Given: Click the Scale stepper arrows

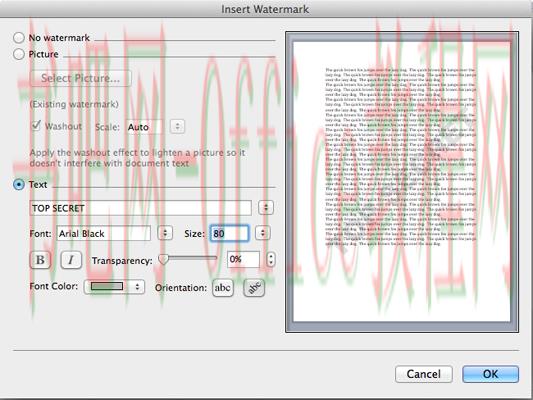Looking at the screenshot, I should [177, 126].
